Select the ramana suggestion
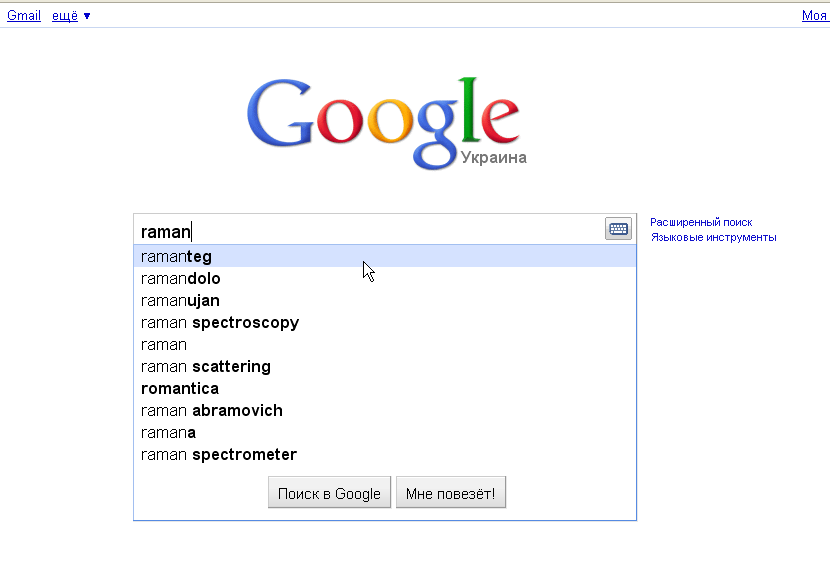The height and width of the screenshot is (566, 830). pyautogui.click(x=169, y=433)
